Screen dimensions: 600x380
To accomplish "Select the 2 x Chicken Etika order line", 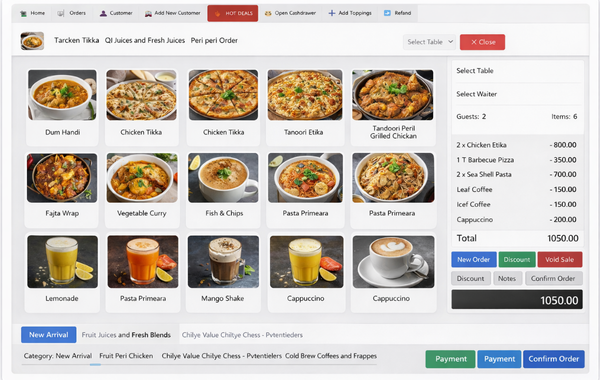I will pos(516,145).
